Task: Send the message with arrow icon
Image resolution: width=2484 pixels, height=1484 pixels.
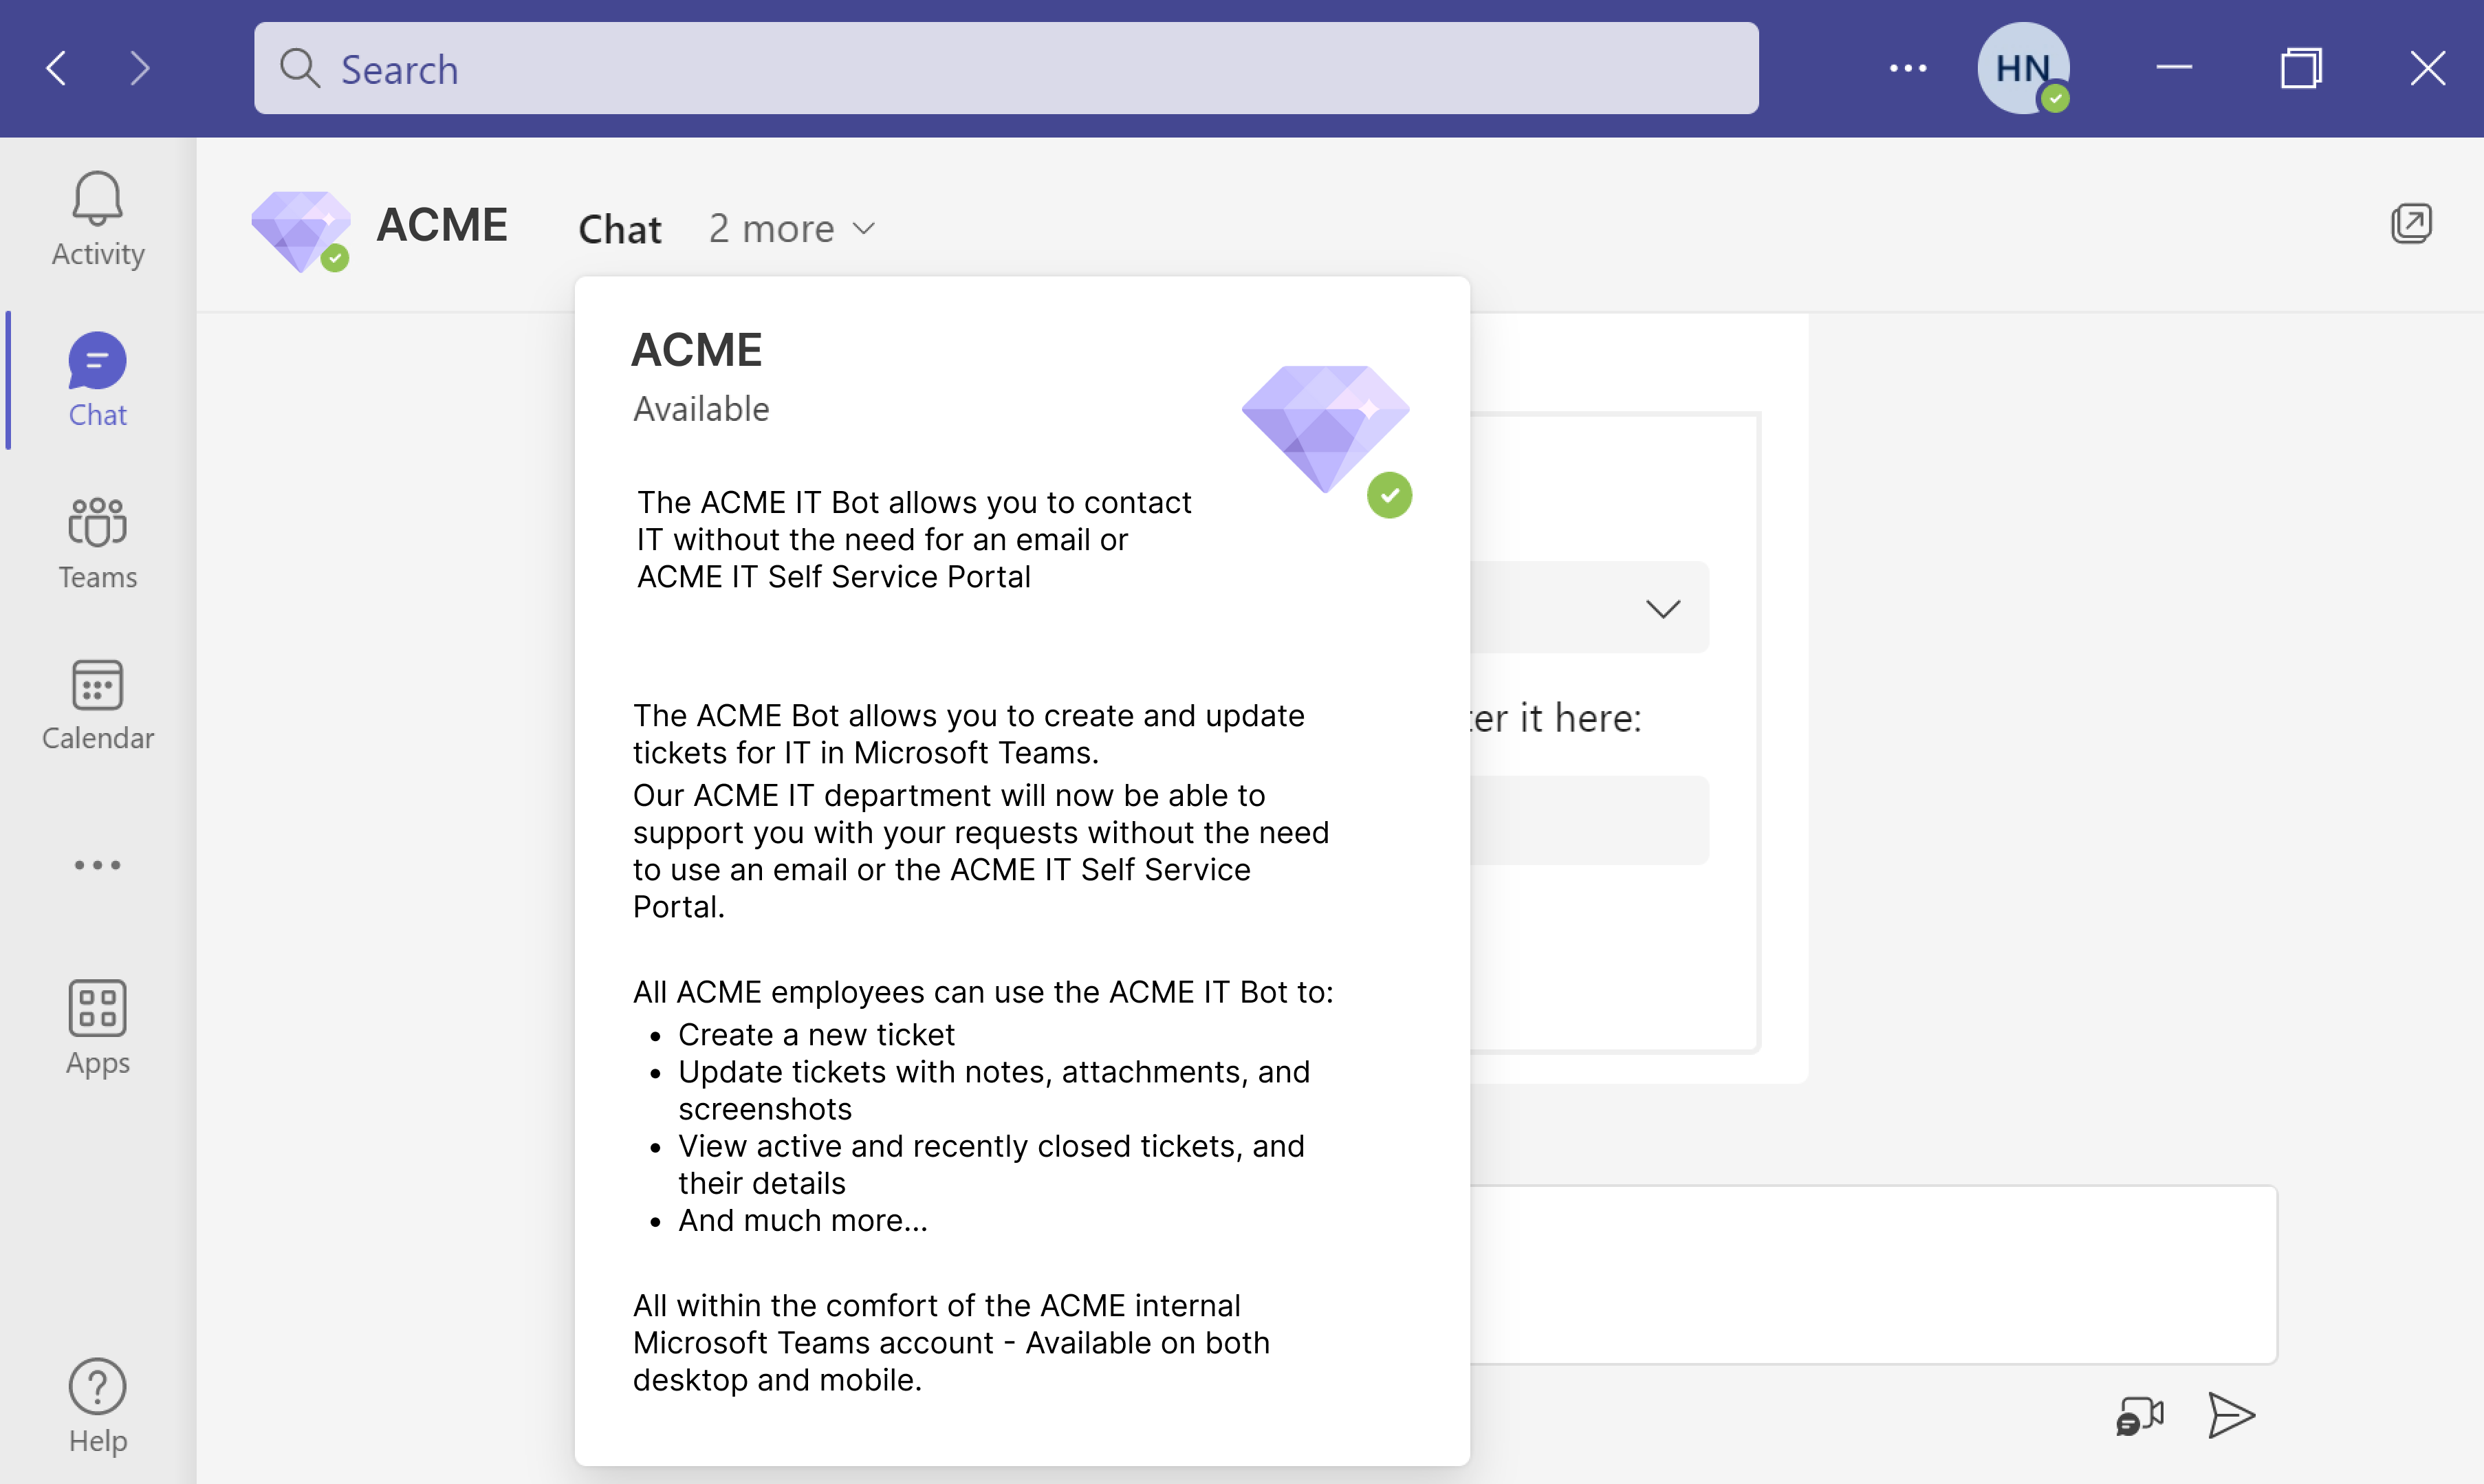Action: coord(2231,1416)
